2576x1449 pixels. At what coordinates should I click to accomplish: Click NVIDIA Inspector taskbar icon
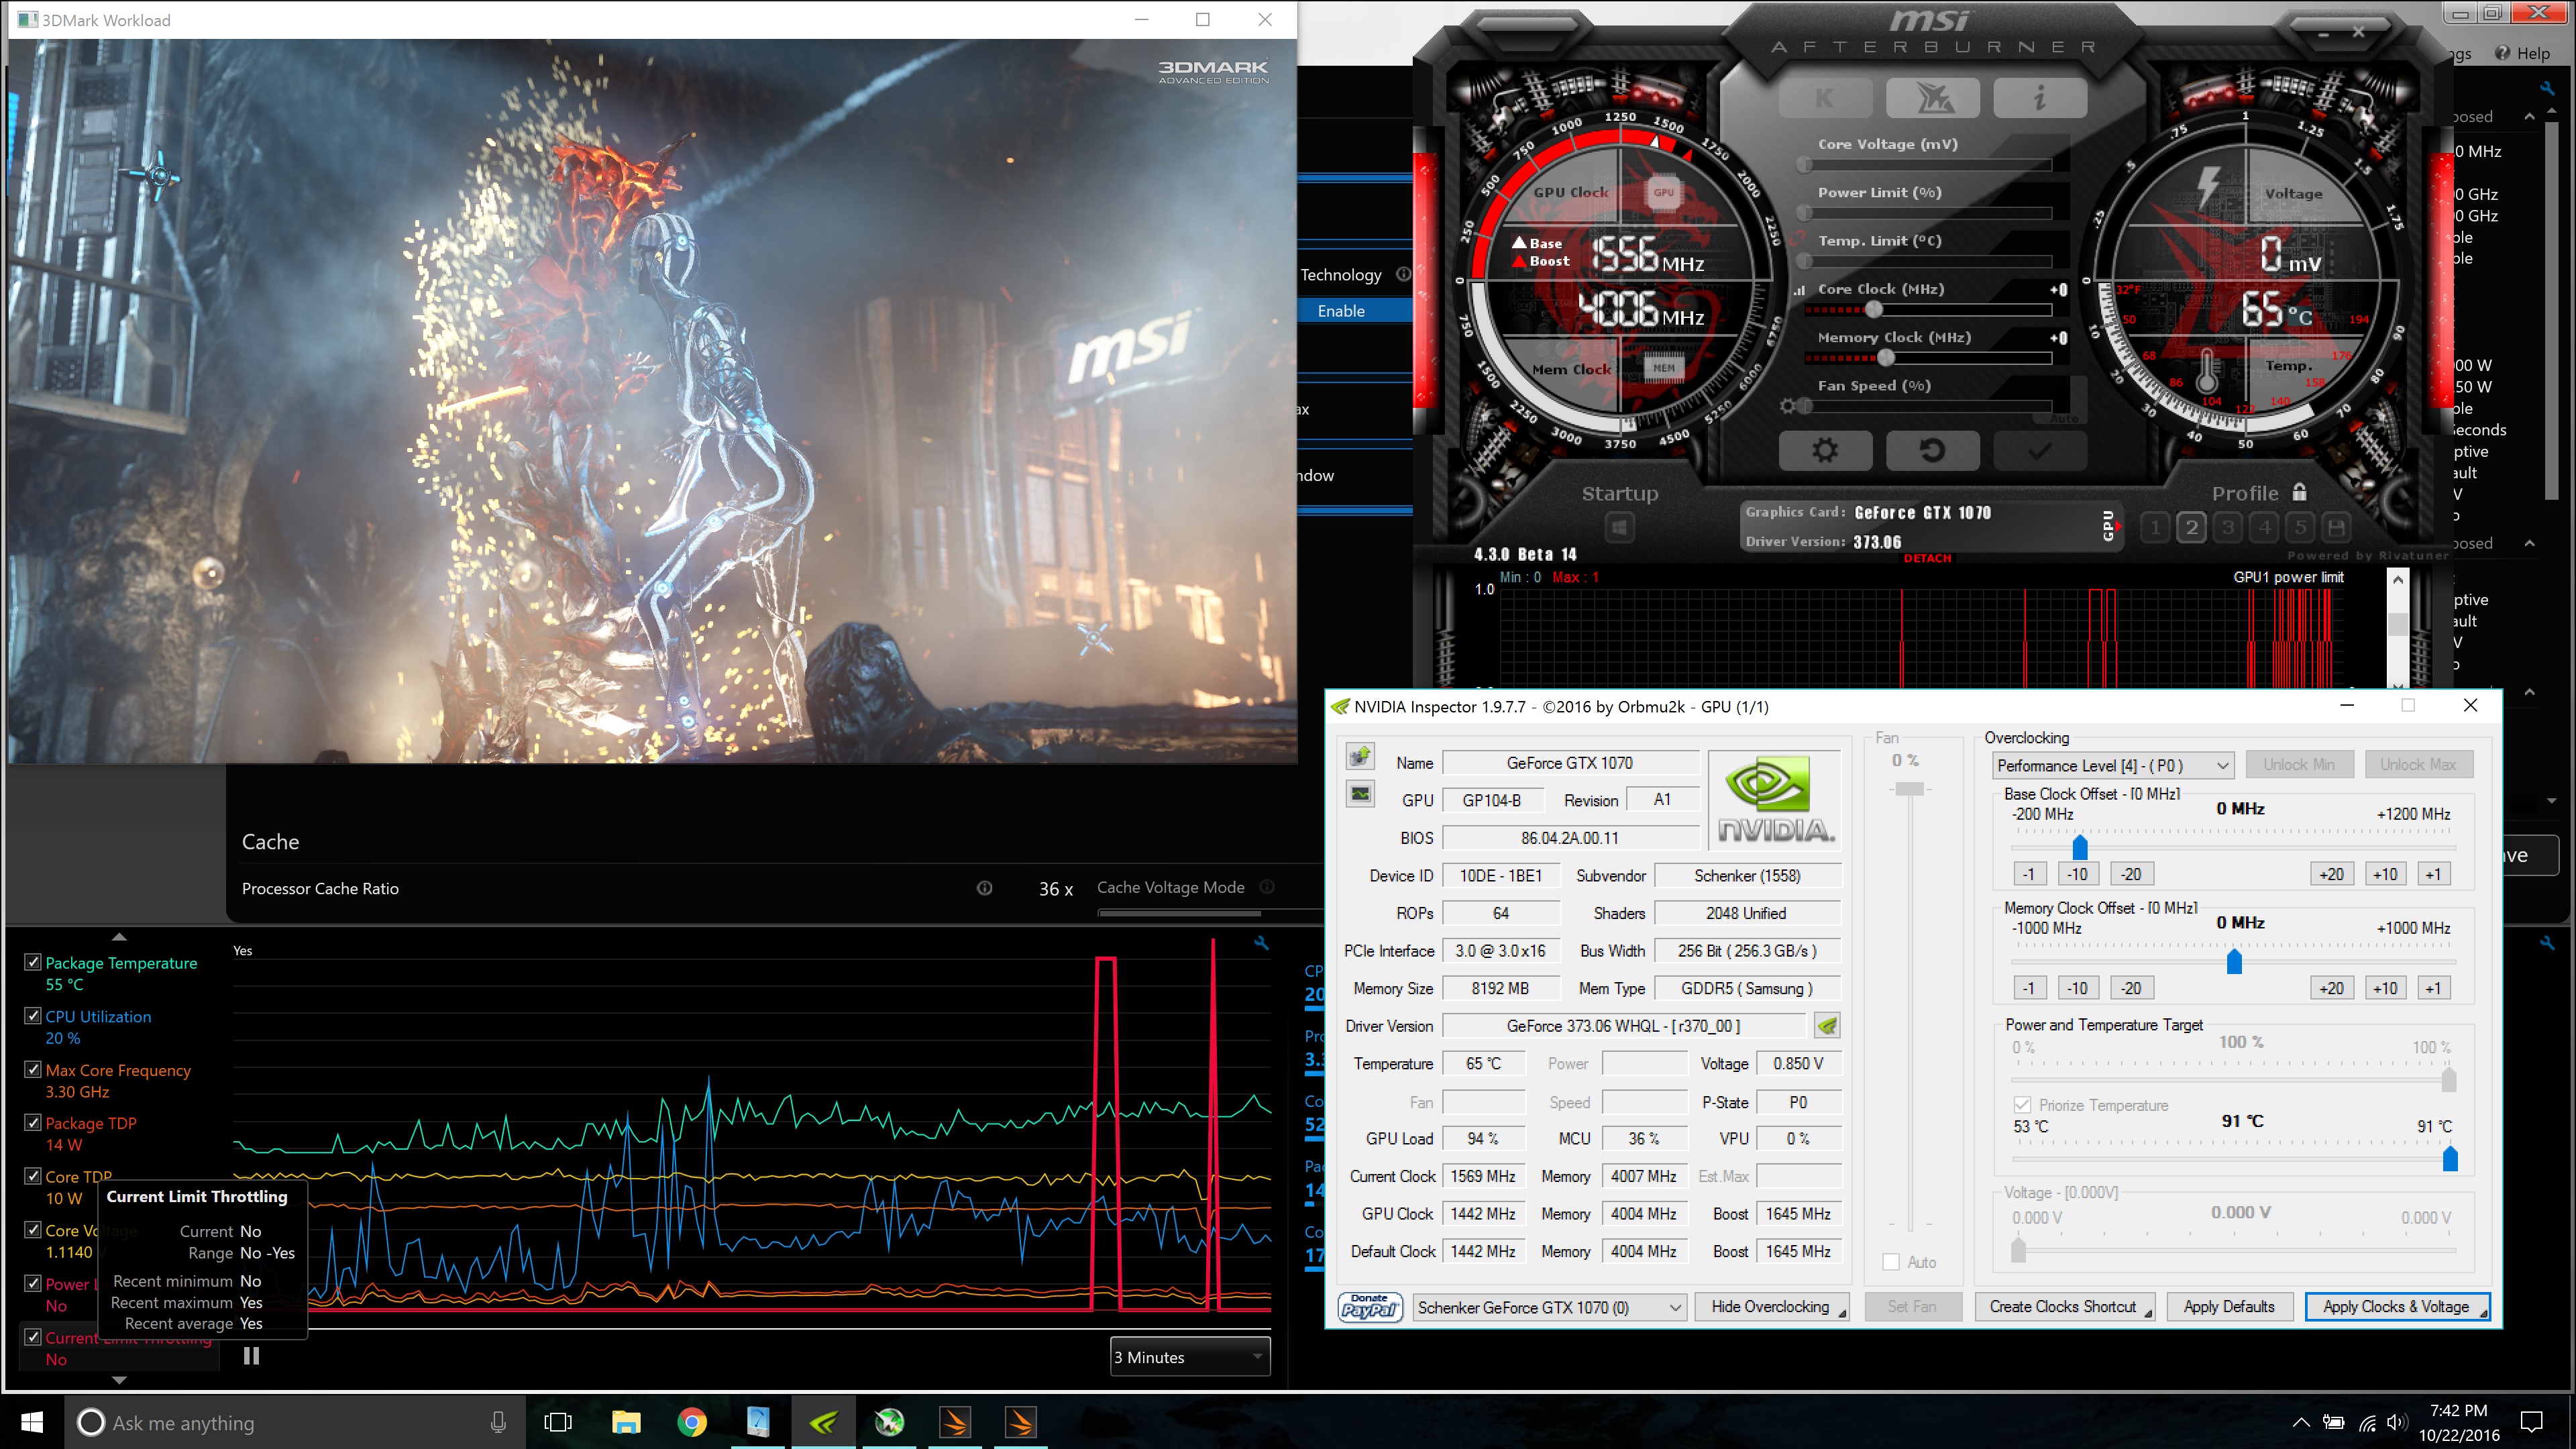click(824, 1422)
